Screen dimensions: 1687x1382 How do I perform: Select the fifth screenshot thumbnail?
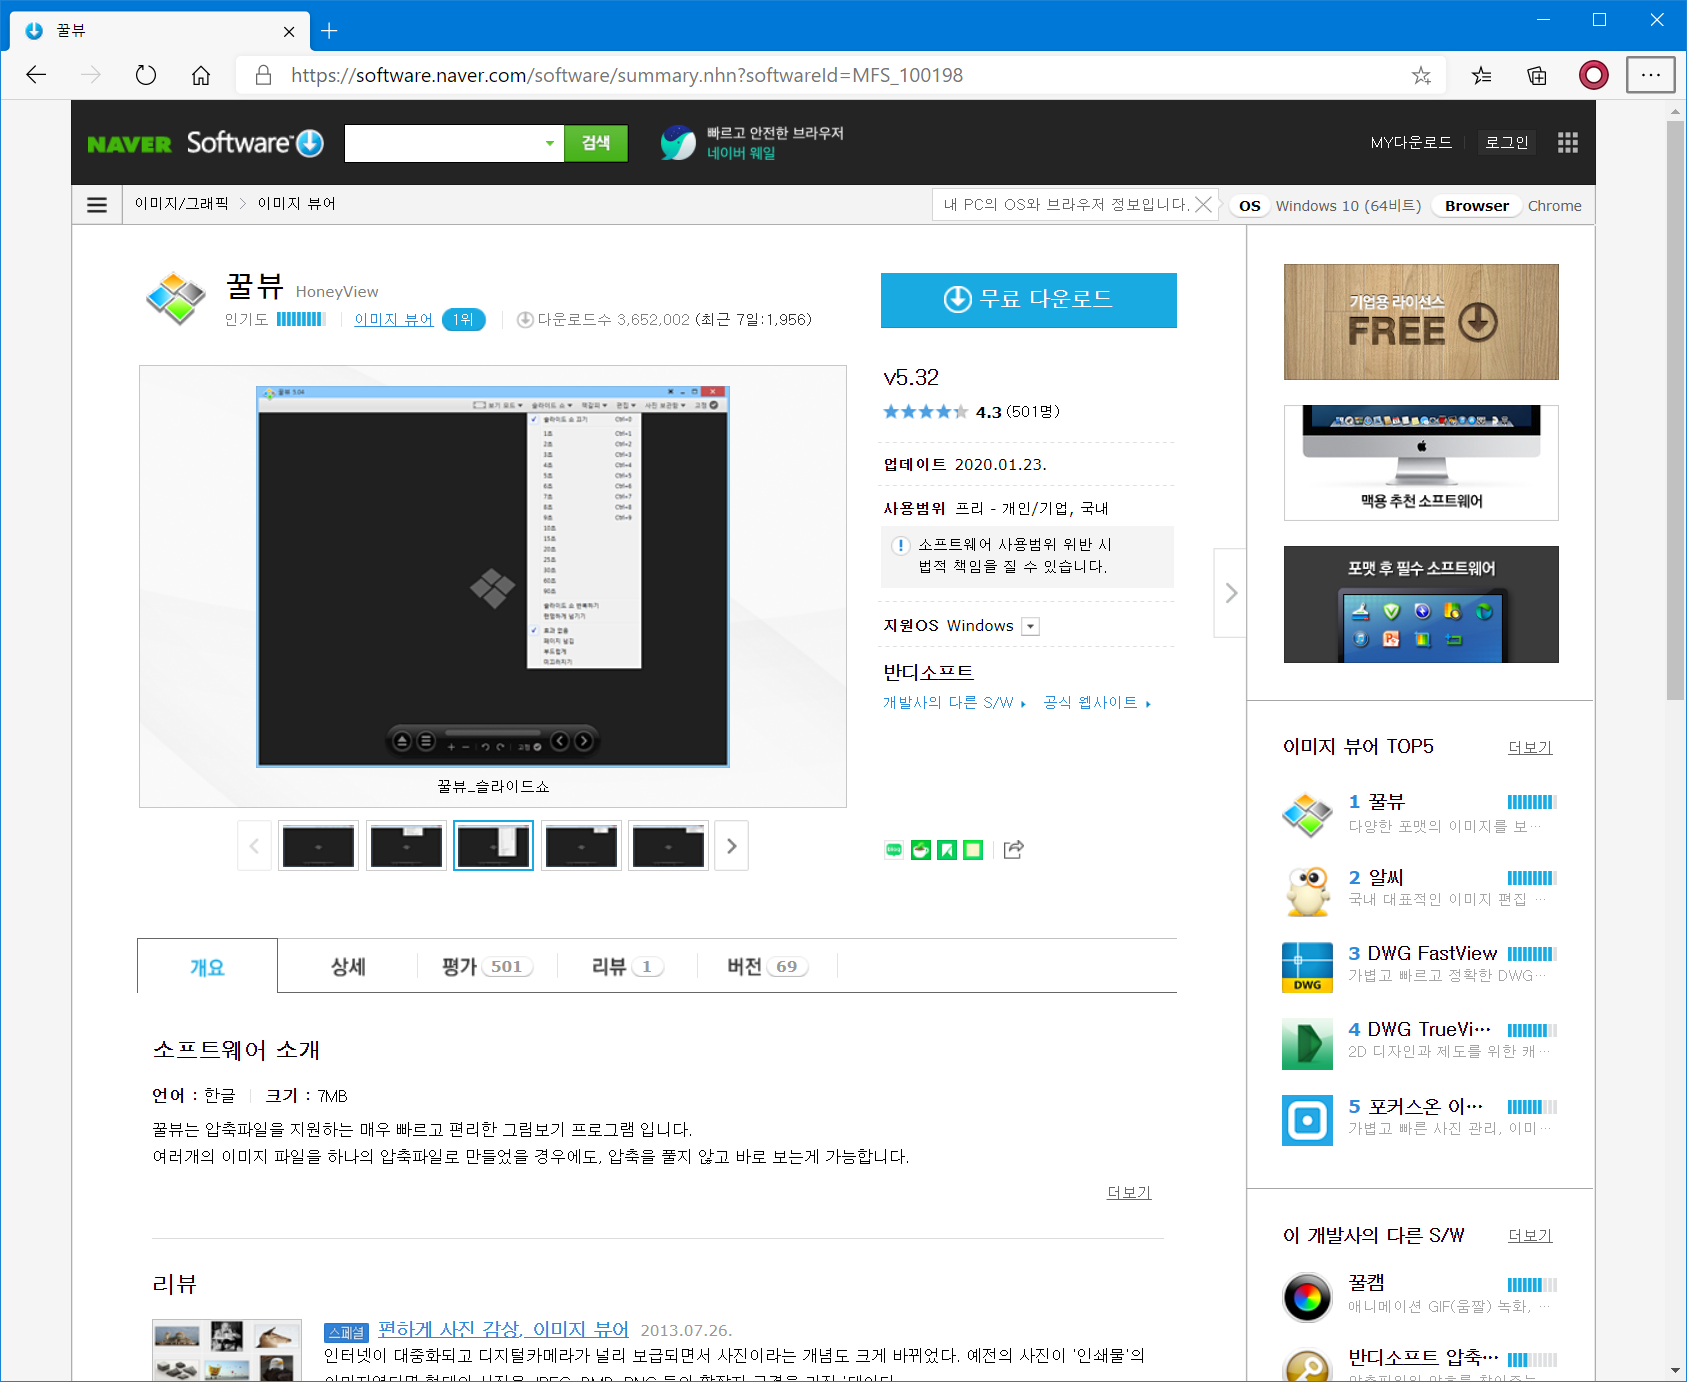point(668,846)
